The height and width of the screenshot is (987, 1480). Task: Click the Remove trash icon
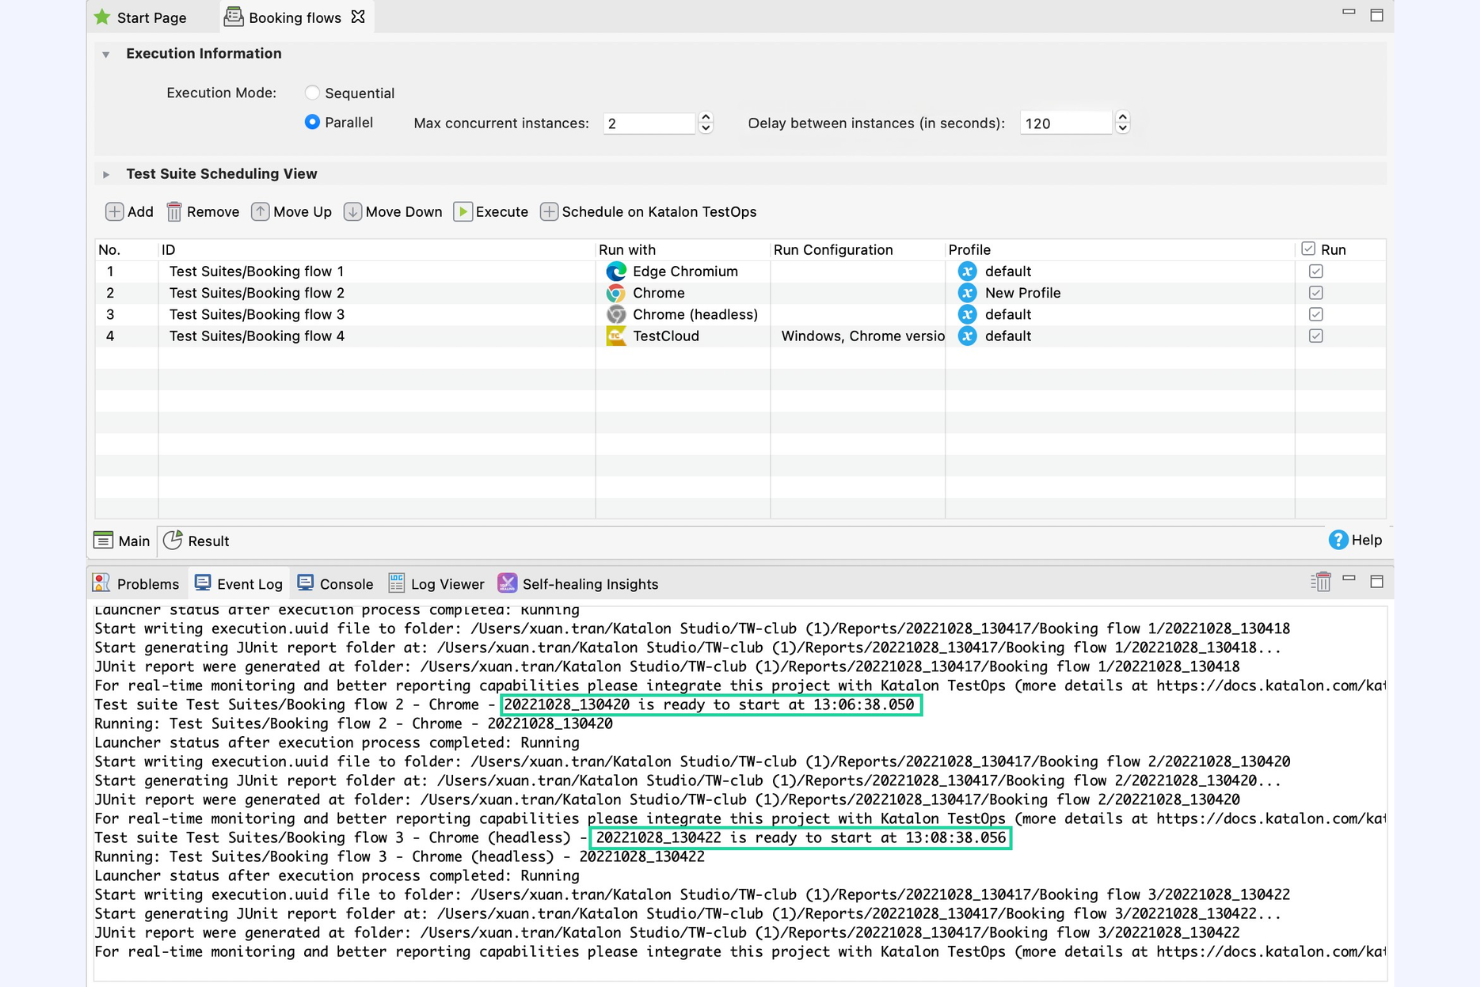point(174,212)
